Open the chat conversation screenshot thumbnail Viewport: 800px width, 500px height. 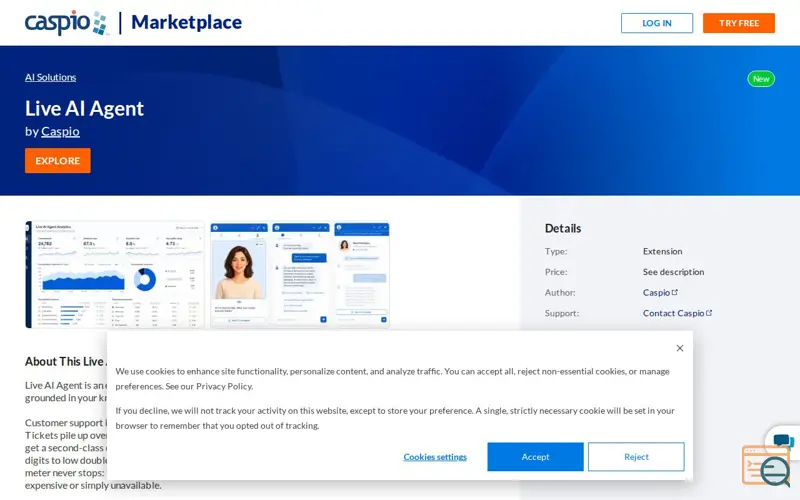(301, 274)
